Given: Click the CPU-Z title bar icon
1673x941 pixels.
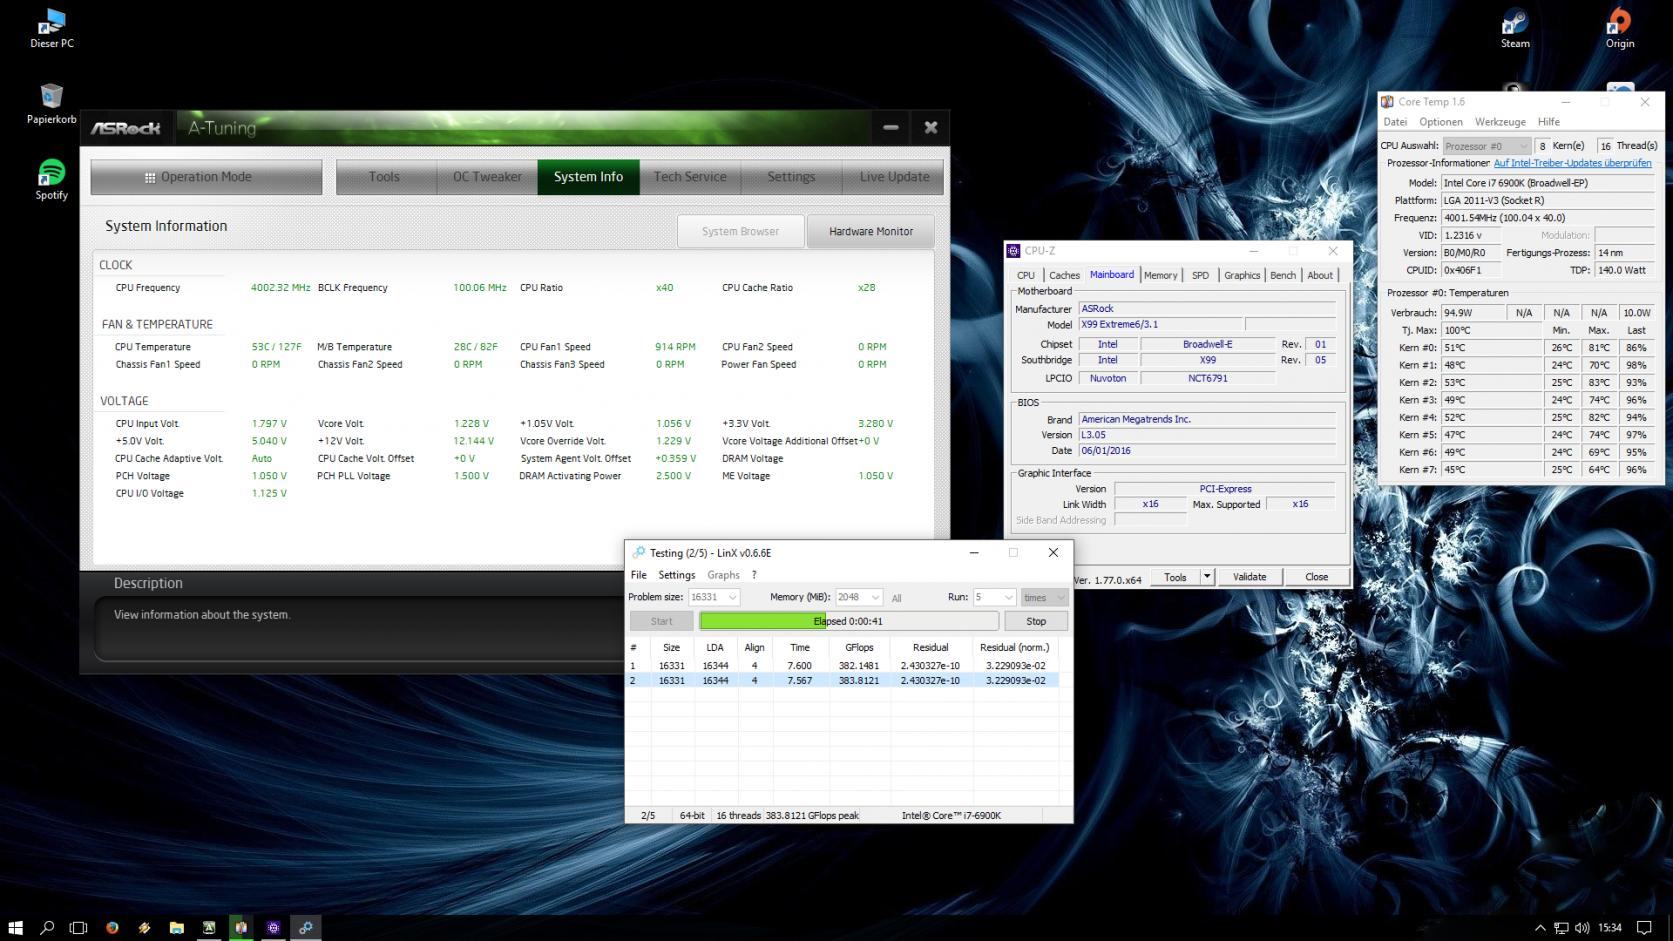Looking at the screenshot, I should click(1014, 250).
